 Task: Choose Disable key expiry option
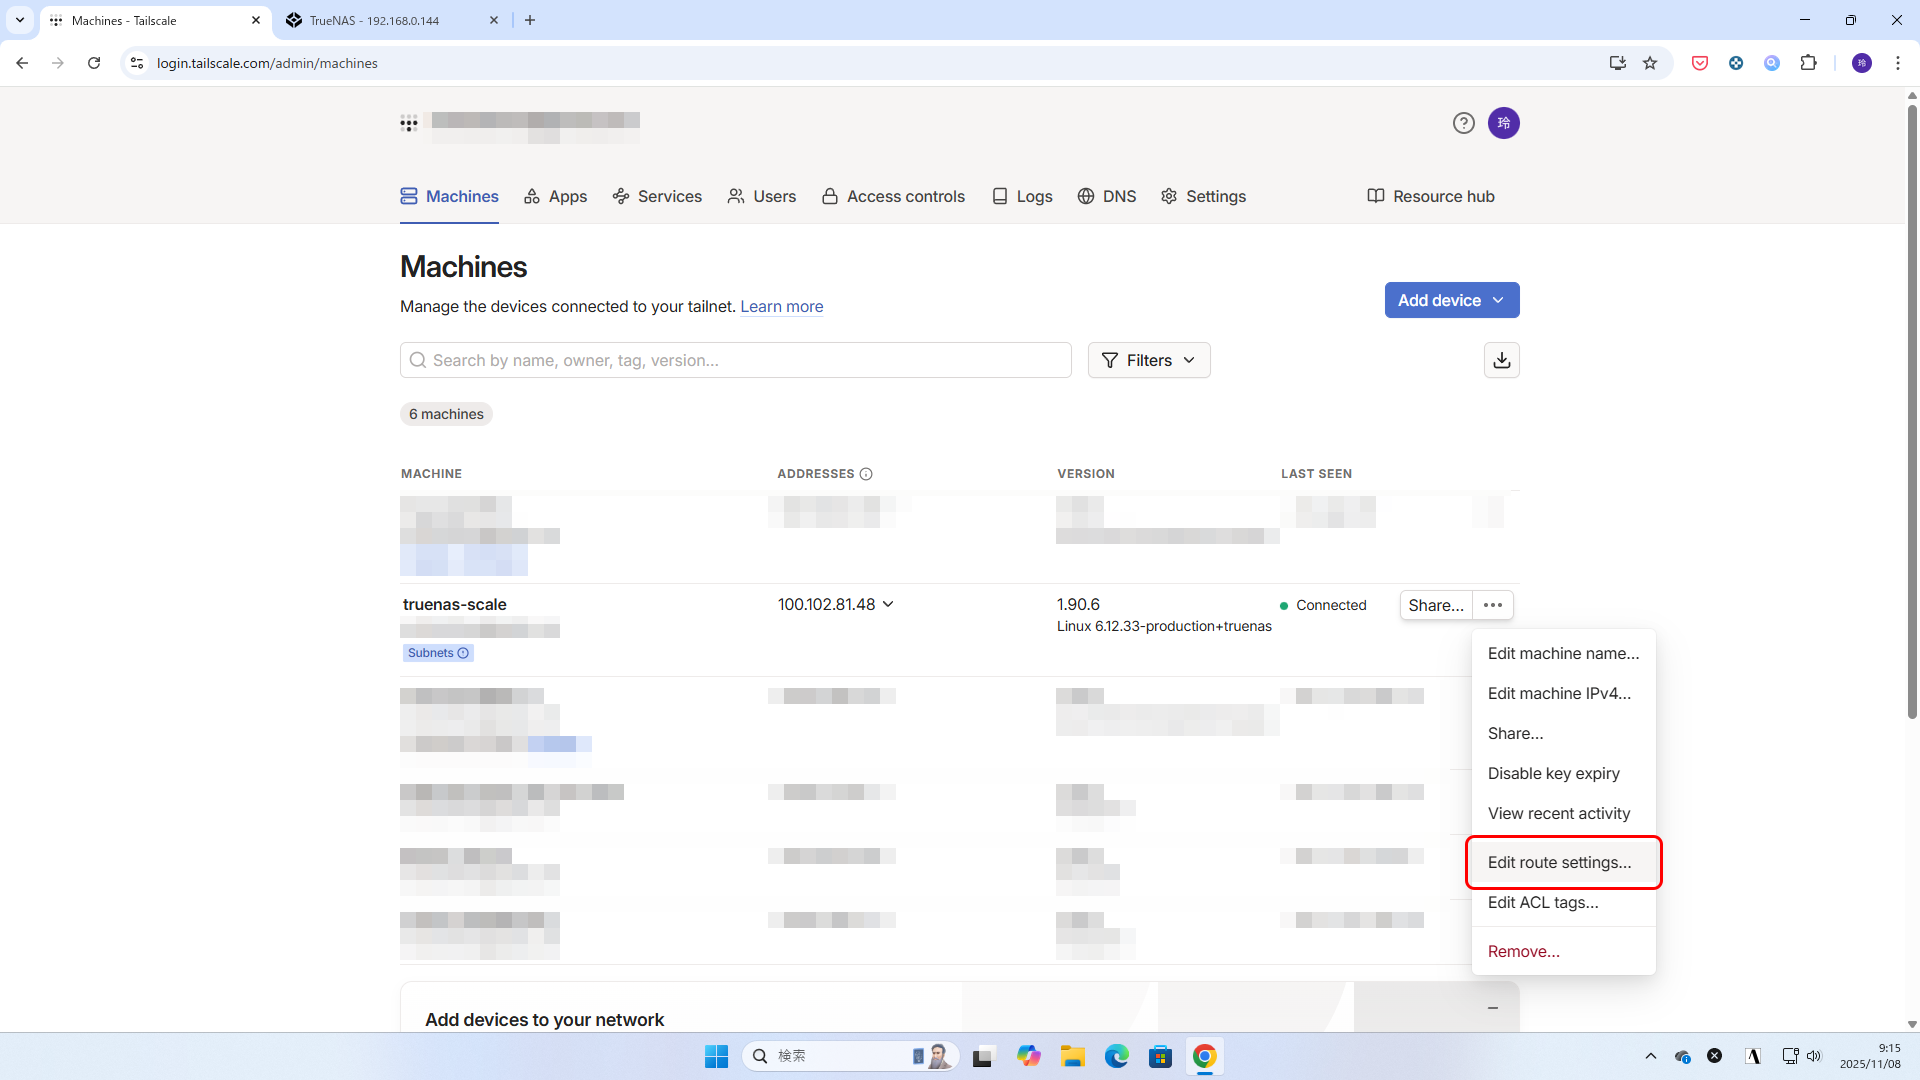[x=1553, y=773]
